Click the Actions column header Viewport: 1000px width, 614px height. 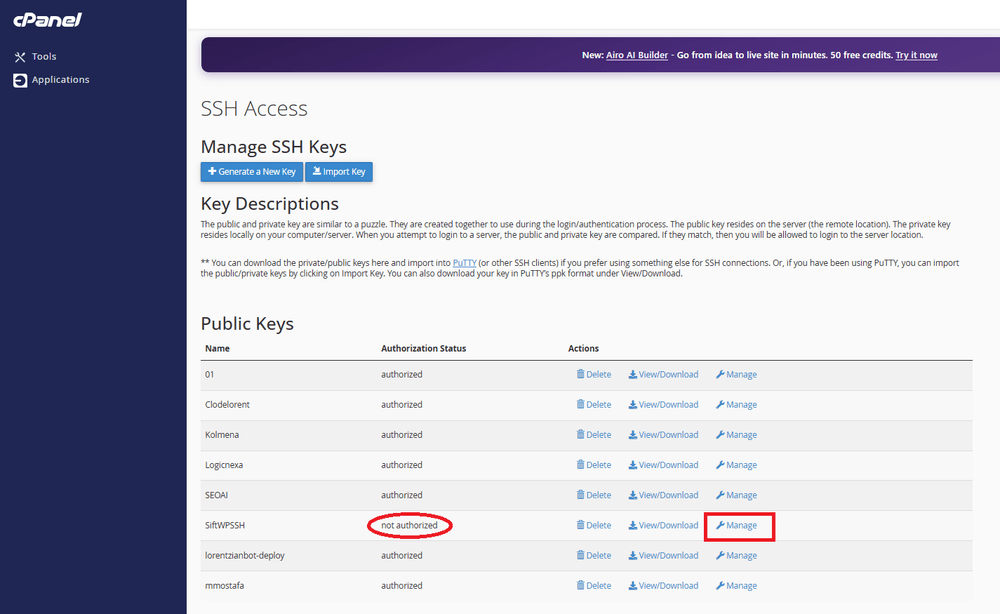tap(584, 348)
